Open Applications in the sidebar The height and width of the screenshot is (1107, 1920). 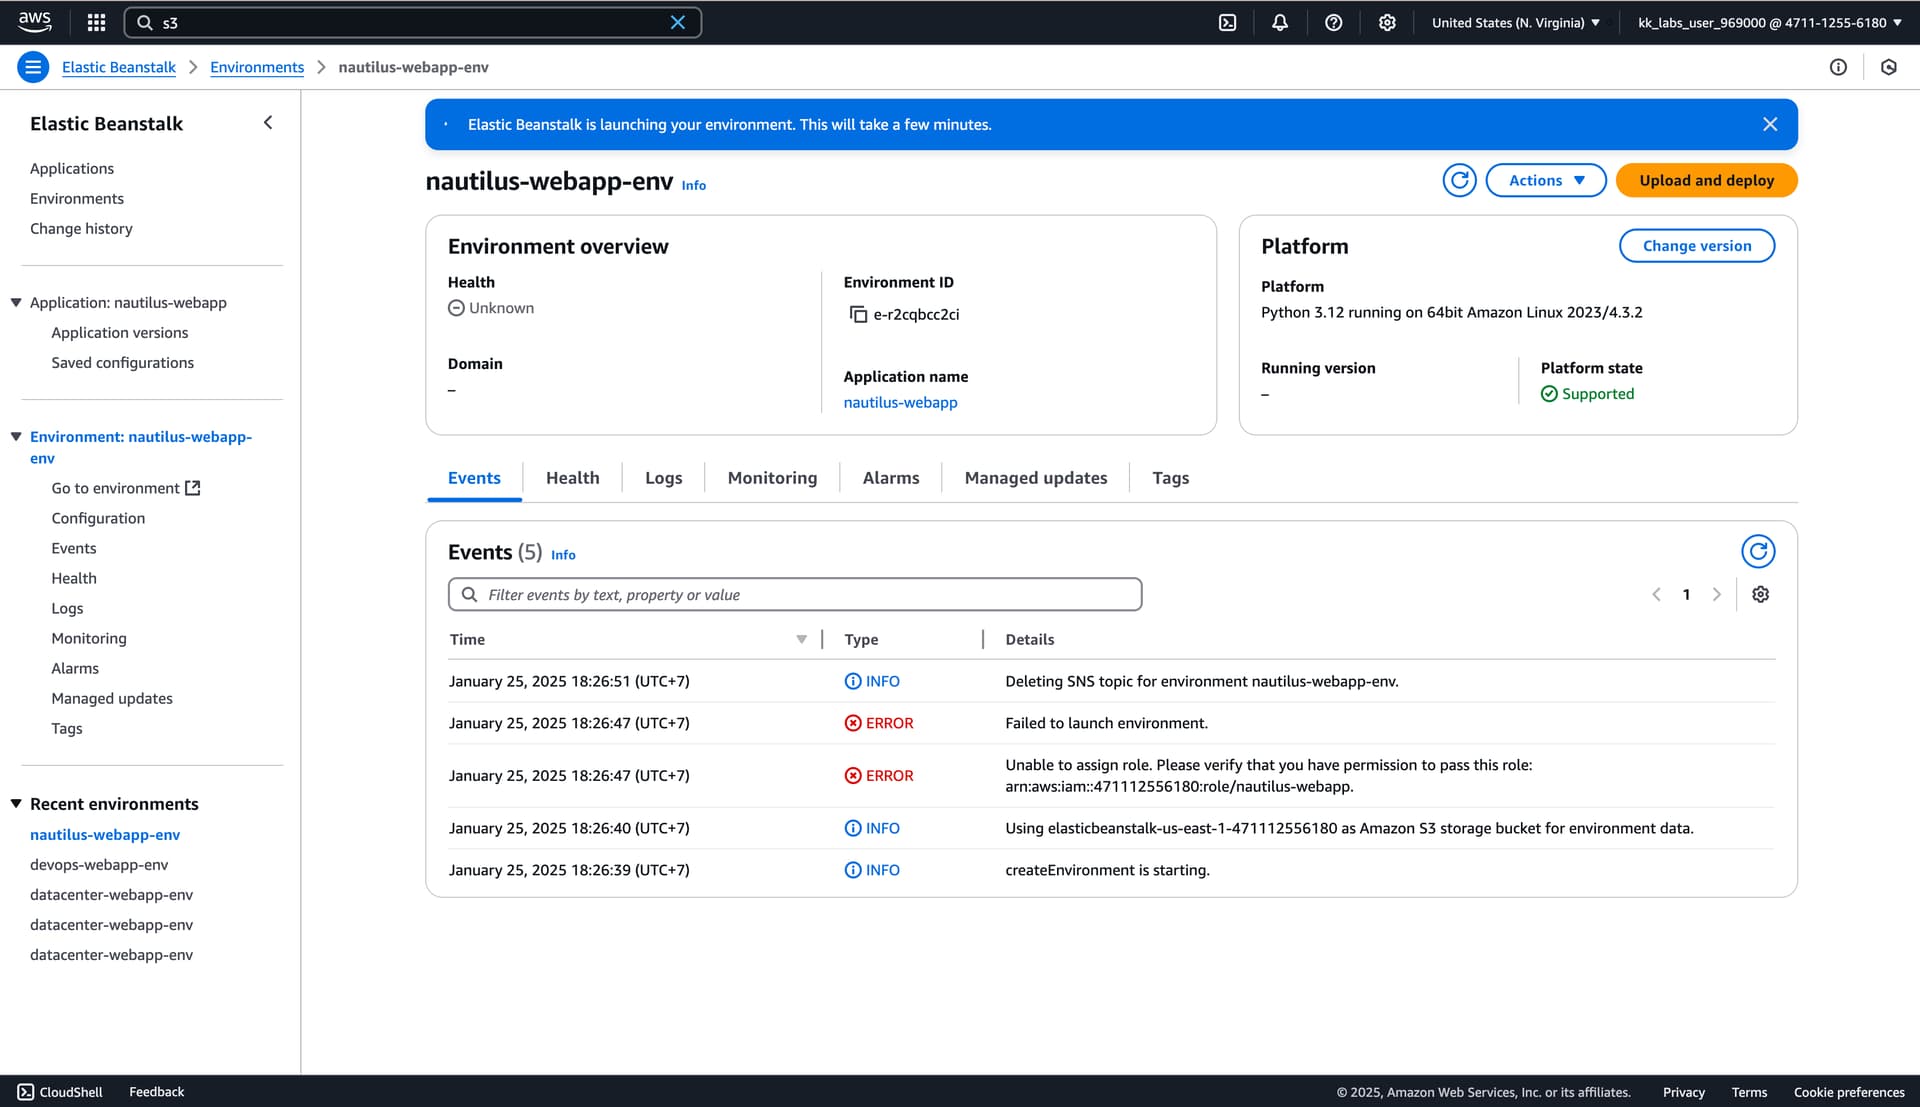pyautogui.click(x=72, y=168)
